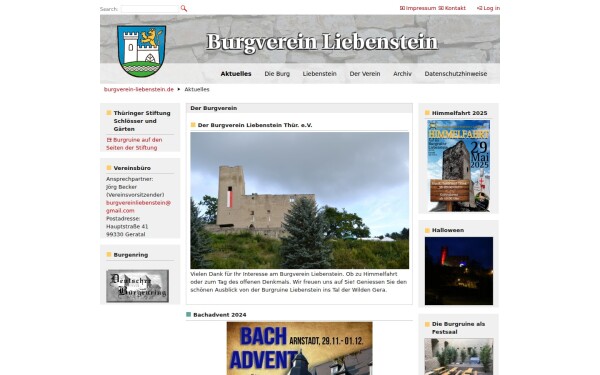Image resolution: width=600 pixels, height=375 pixels.
Task: Click the search magnifier icon
Action: 184,8
